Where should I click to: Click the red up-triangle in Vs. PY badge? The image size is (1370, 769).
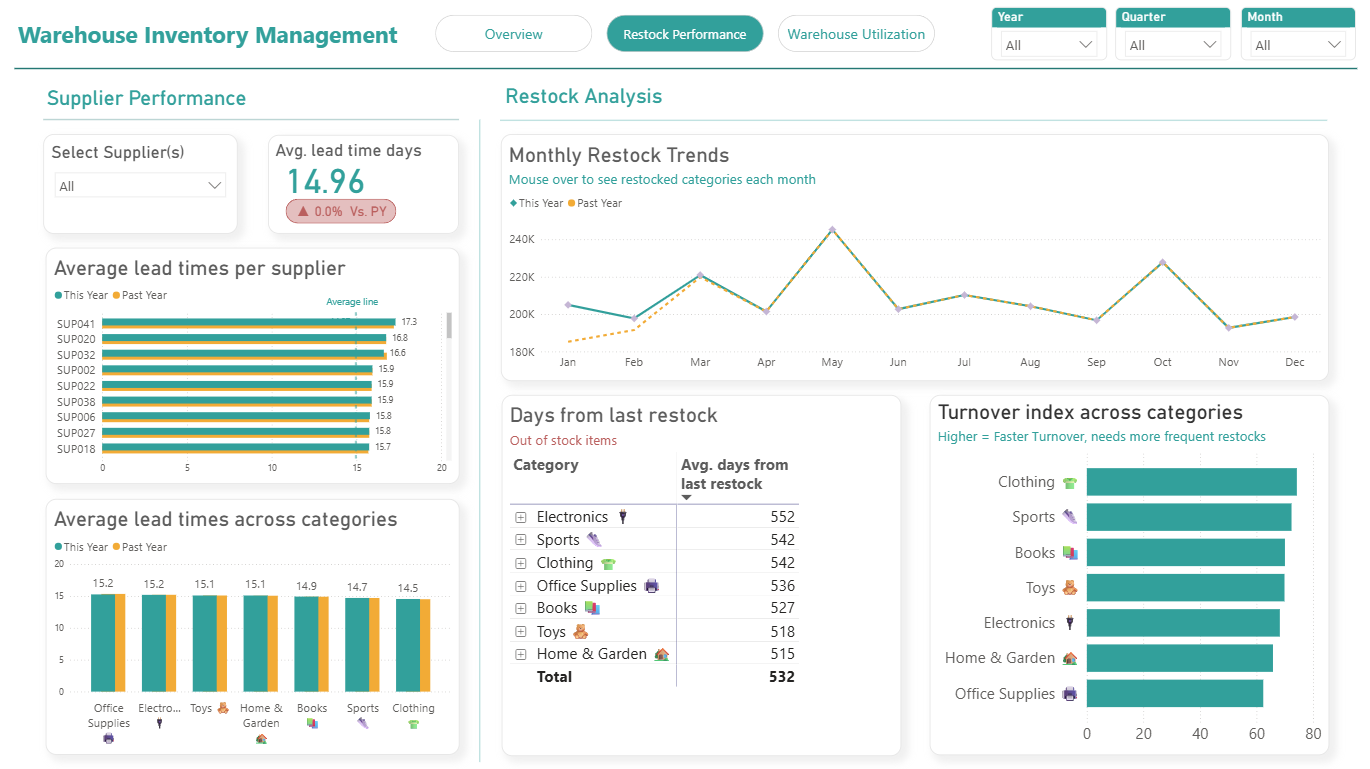[x=303, y=212]
